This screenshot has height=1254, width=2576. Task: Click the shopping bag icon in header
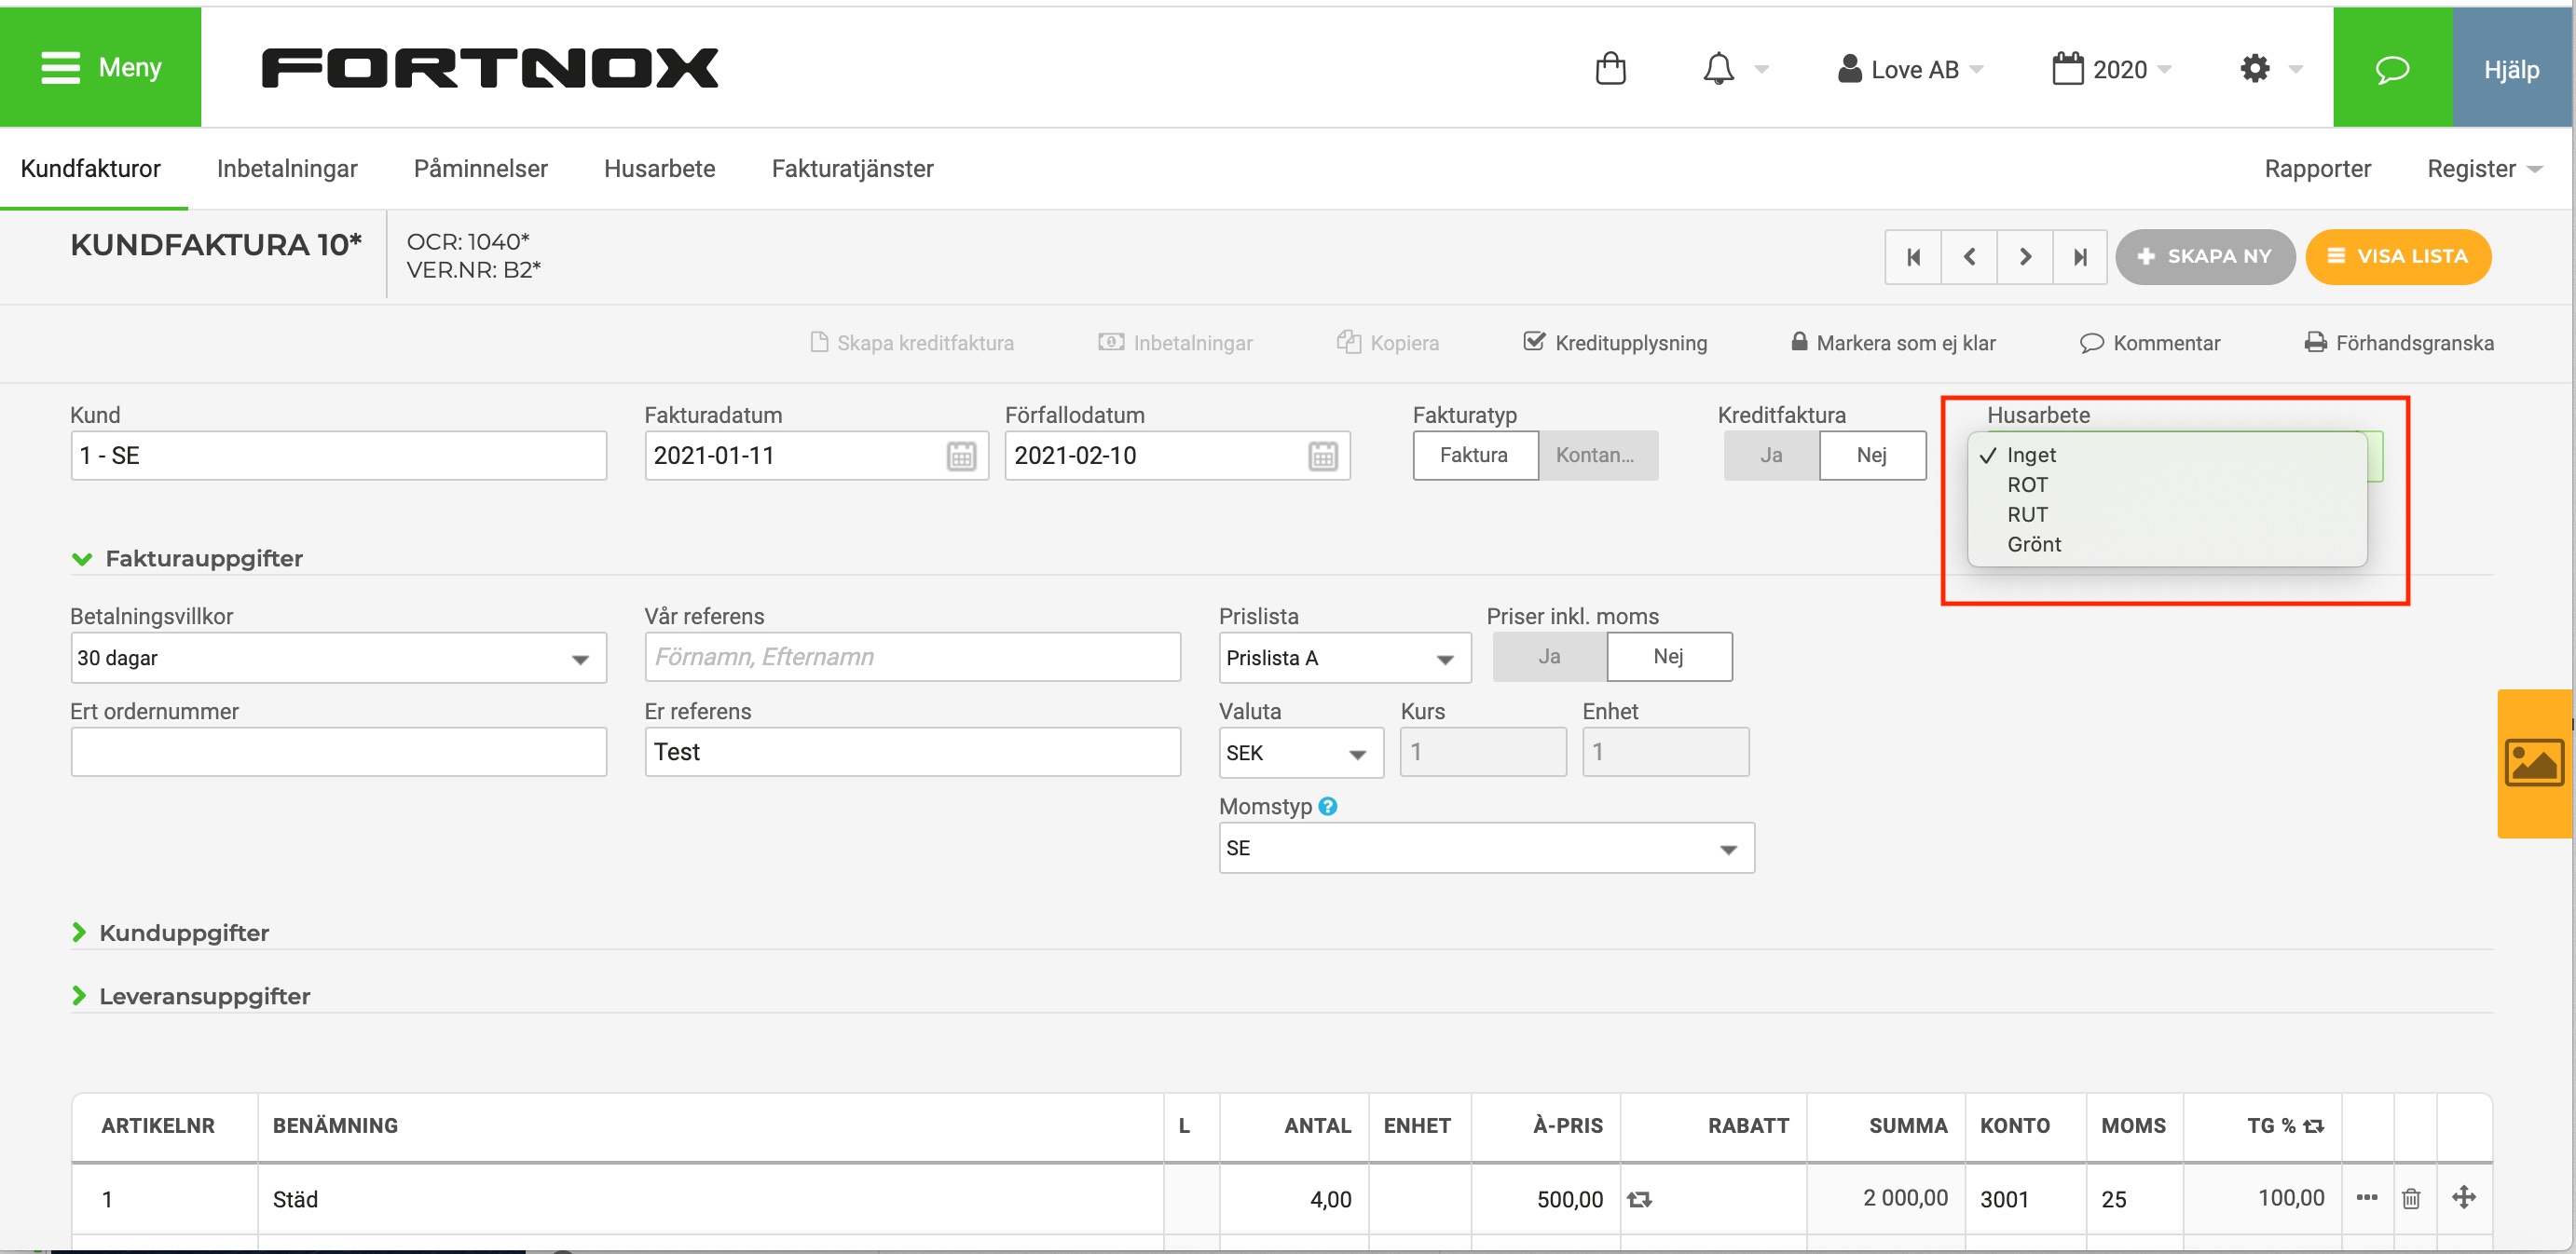[1610, 68]
